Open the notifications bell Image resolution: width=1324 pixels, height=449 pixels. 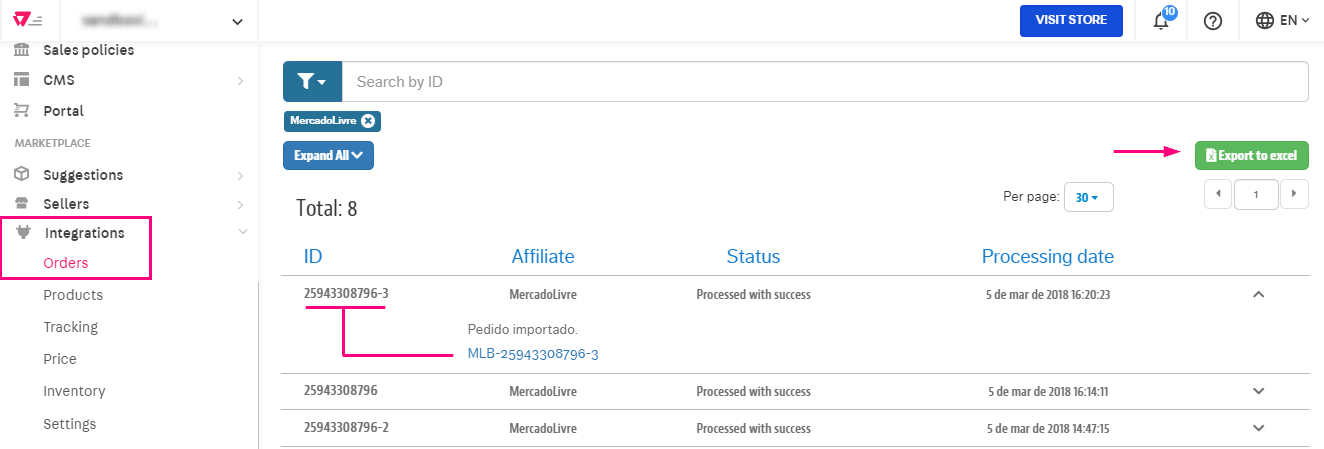click(1161, 21)
